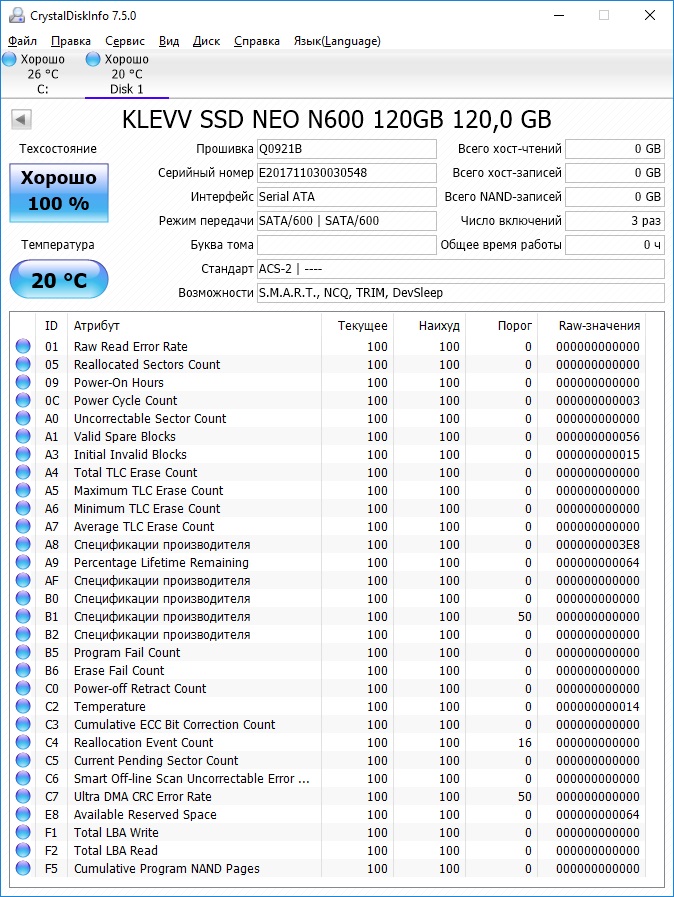Click status icon of Total LBA Write
Viewport: 674px width, 897px height.
coord(23,832)
